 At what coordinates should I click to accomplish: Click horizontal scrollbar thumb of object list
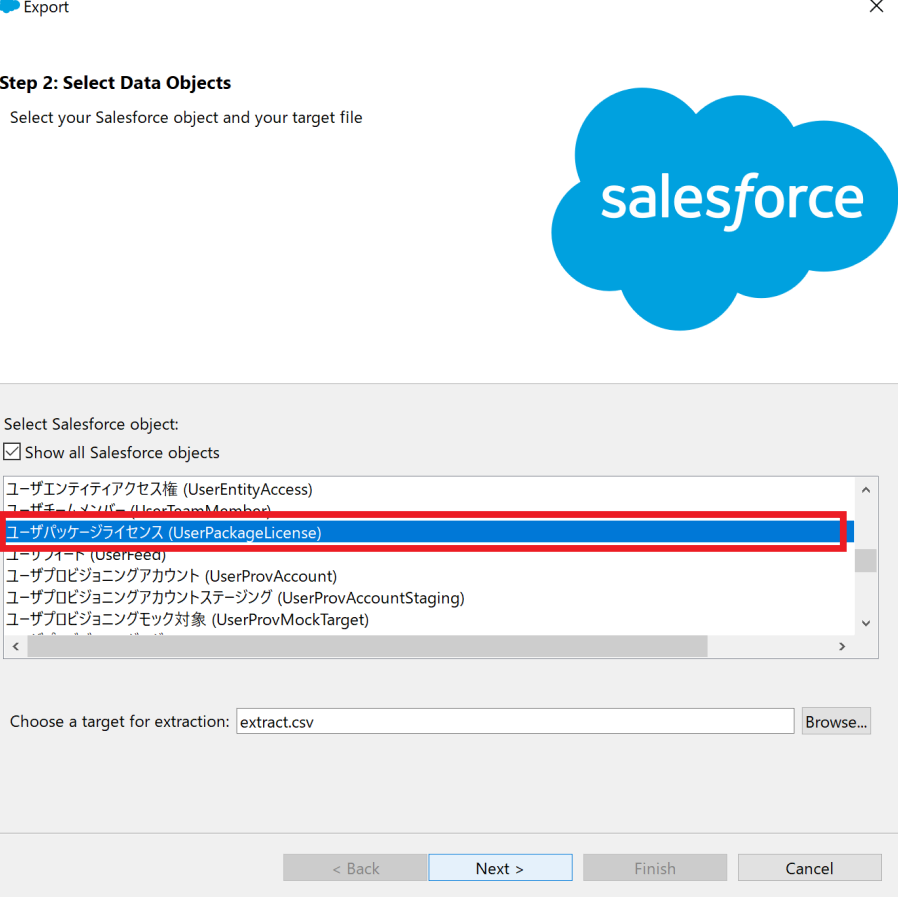pyautogui.click(x=368, y=646)
